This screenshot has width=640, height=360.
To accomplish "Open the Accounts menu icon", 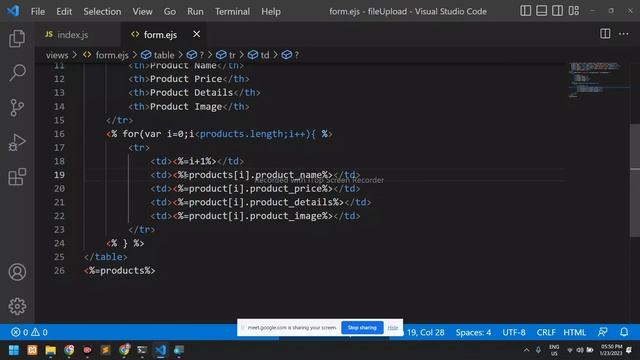I will click(17, 272).
